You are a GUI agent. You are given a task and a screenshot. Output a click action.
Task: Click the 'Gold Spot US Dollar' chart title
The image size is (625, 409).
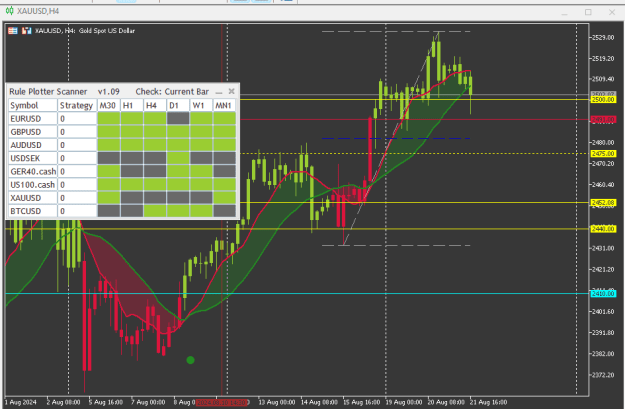coord(107,31)
